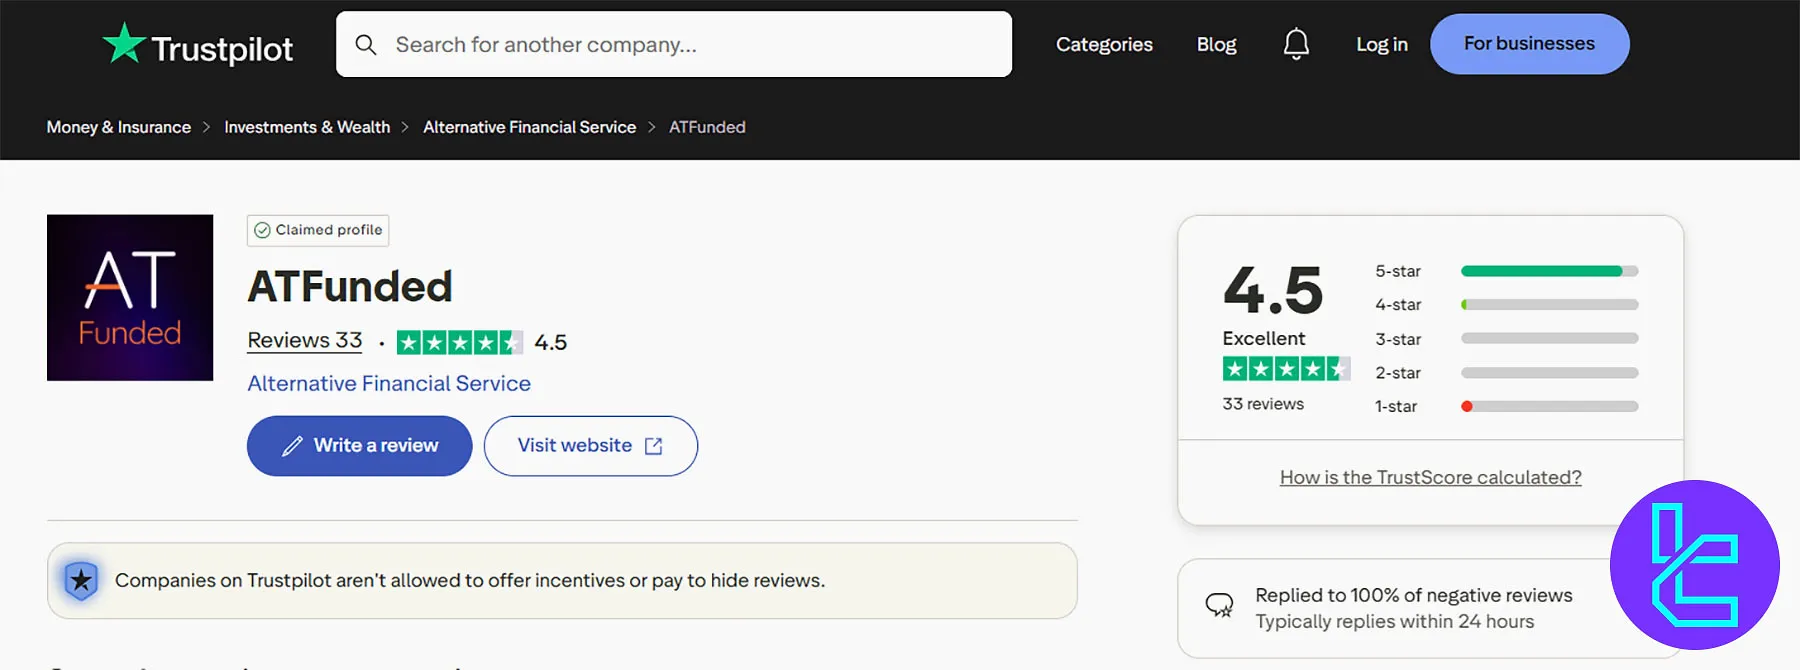Viewport: 1800px width, 670px height.
Task: Click the shield star icon in notice banner
Action: 81,580
